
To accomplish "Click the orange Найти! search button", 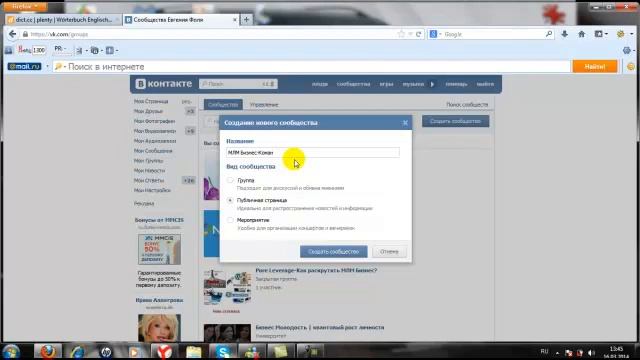I will pyautogui.click(x=595, y=67).
